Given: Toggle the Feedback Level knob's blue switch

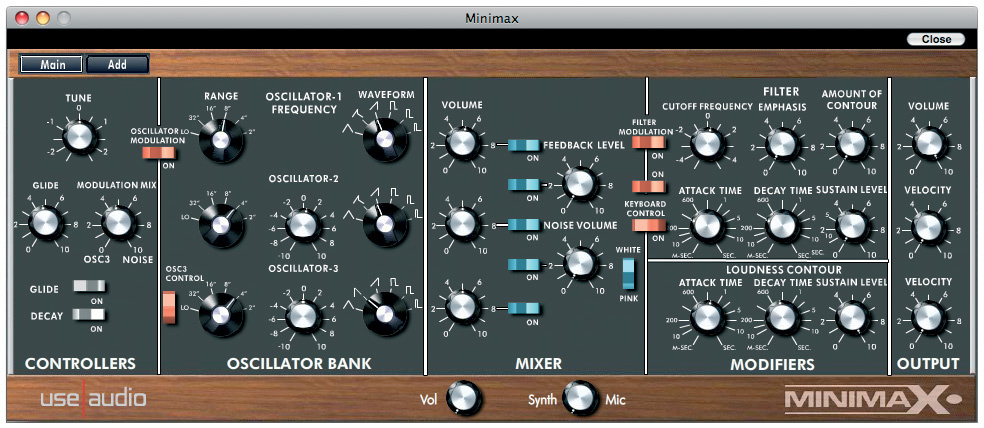Looking at the screenshot, I should pyautogui.click(x=523, y=185).
